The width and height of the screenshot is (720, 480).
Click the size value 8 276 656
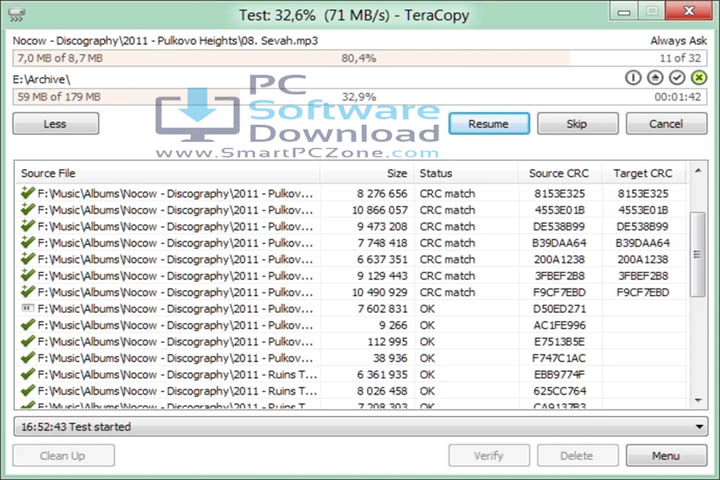382,193
